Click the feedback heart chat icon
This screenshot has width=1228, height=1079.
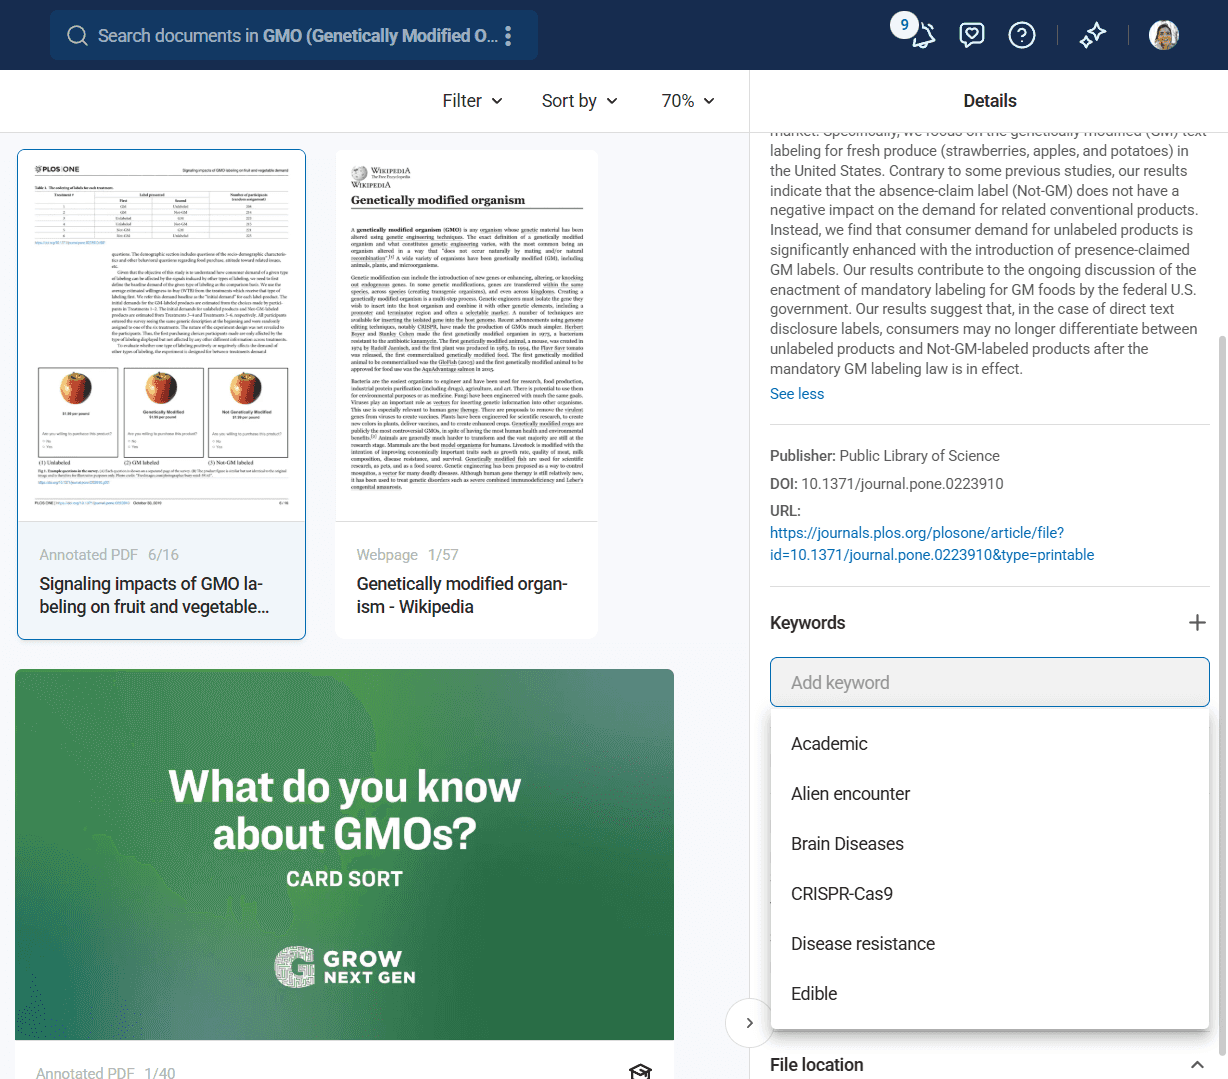971,36
